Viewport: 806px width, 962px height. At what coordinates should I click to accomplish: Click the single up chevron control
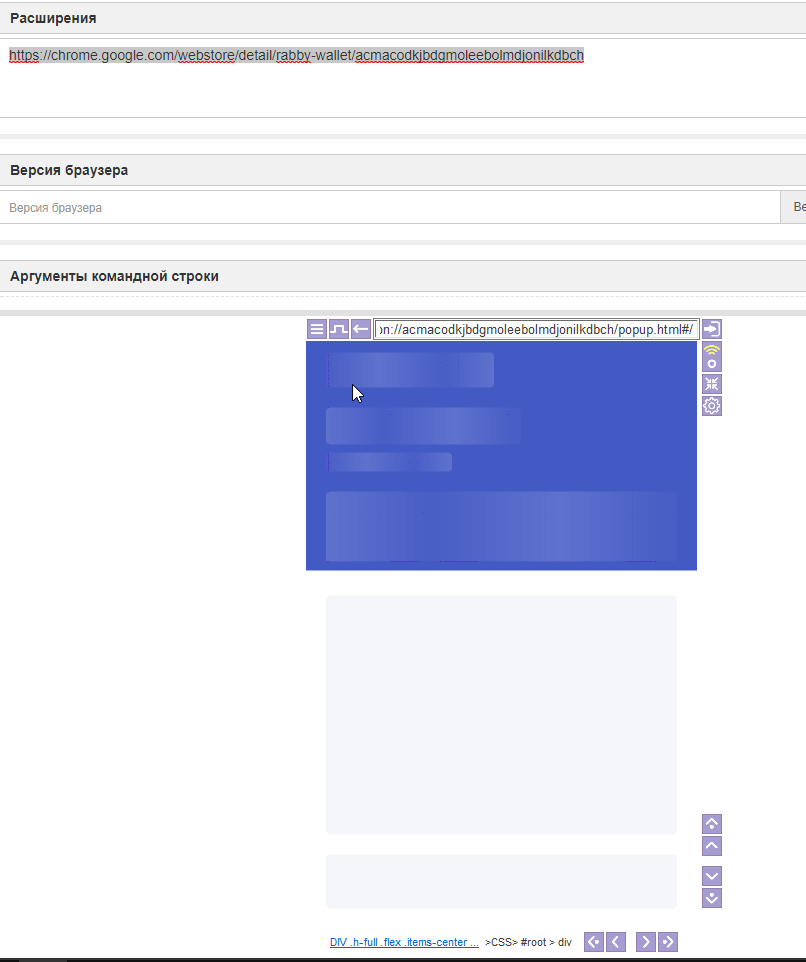click(711, 845)
